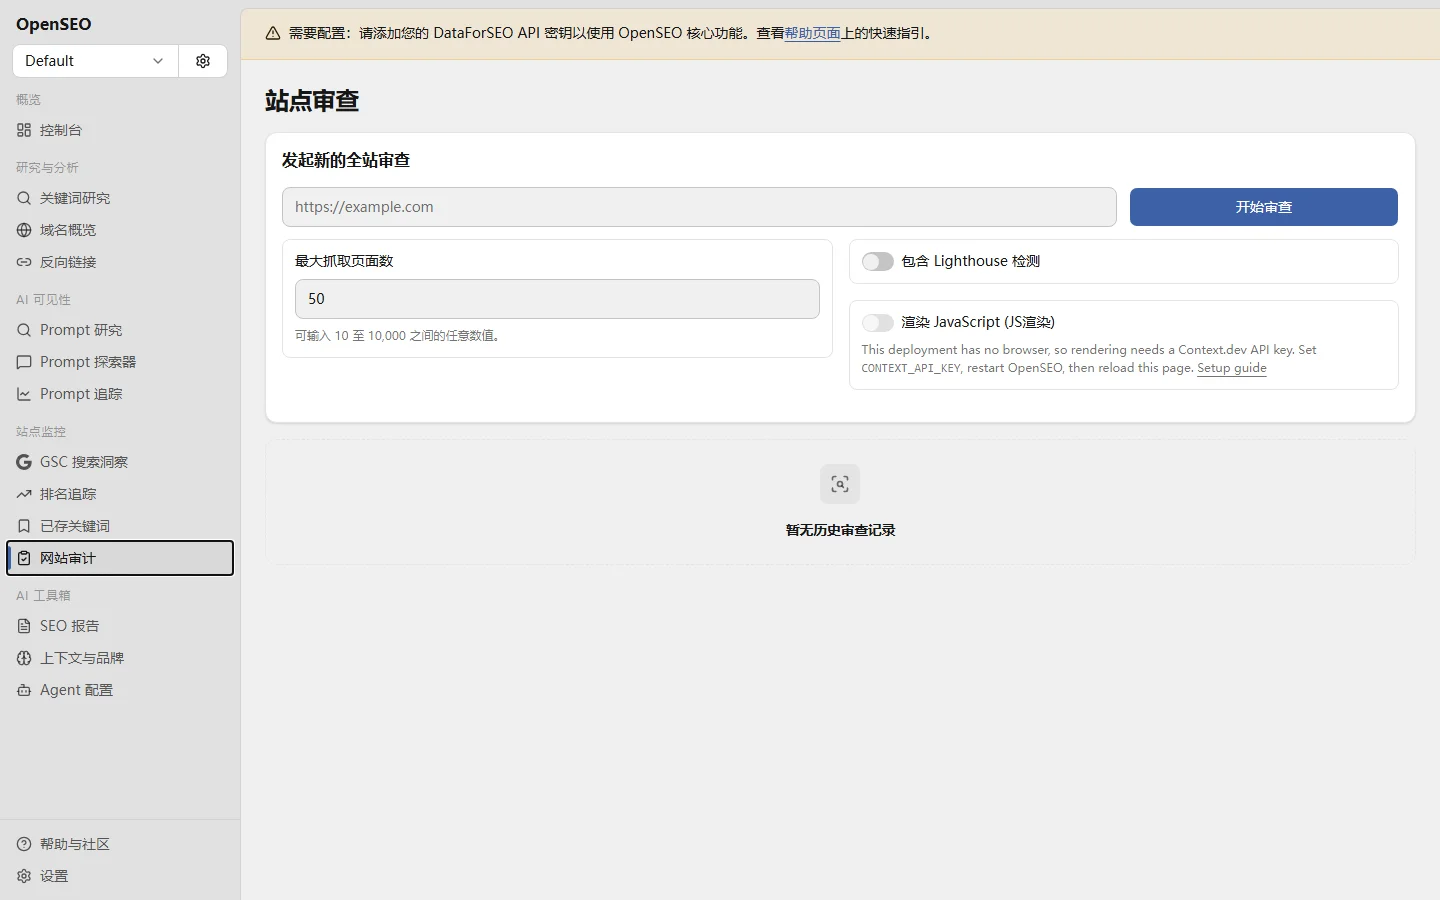Click the SEO 报告 document icon

click(x=24, y=626)
